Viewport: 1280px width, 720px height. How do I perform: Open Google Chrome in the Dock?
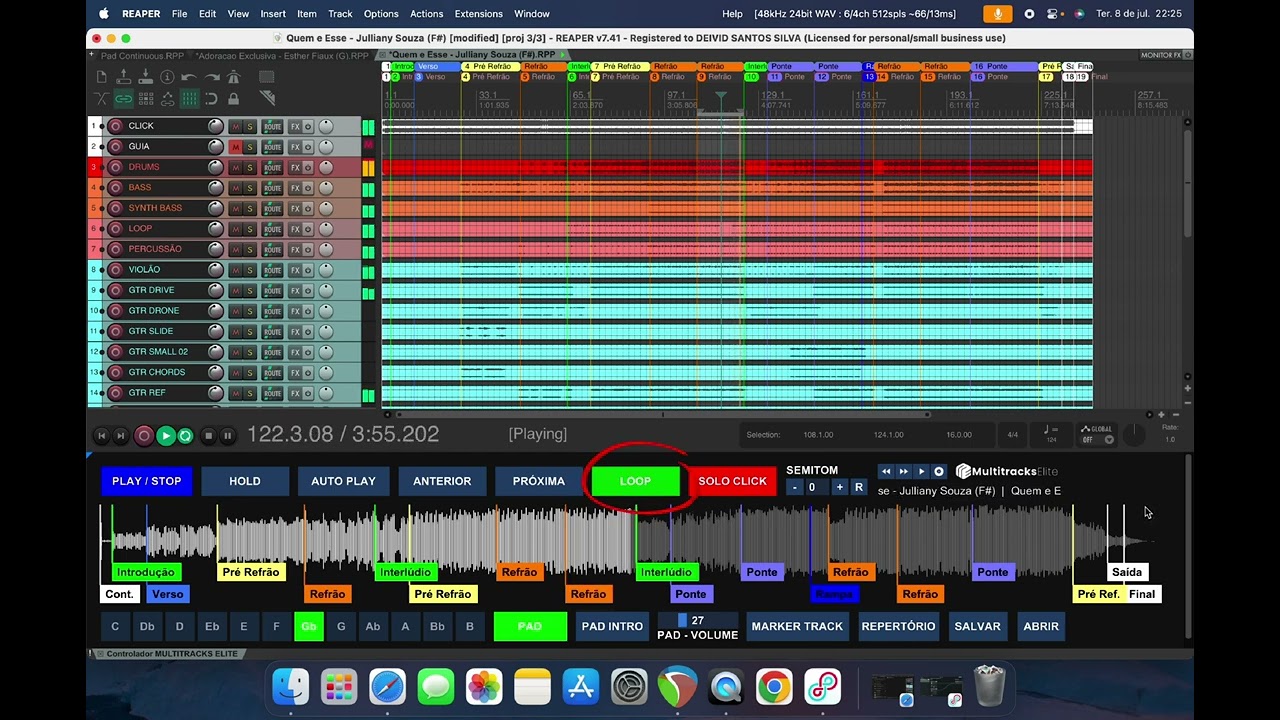(774, 687)
